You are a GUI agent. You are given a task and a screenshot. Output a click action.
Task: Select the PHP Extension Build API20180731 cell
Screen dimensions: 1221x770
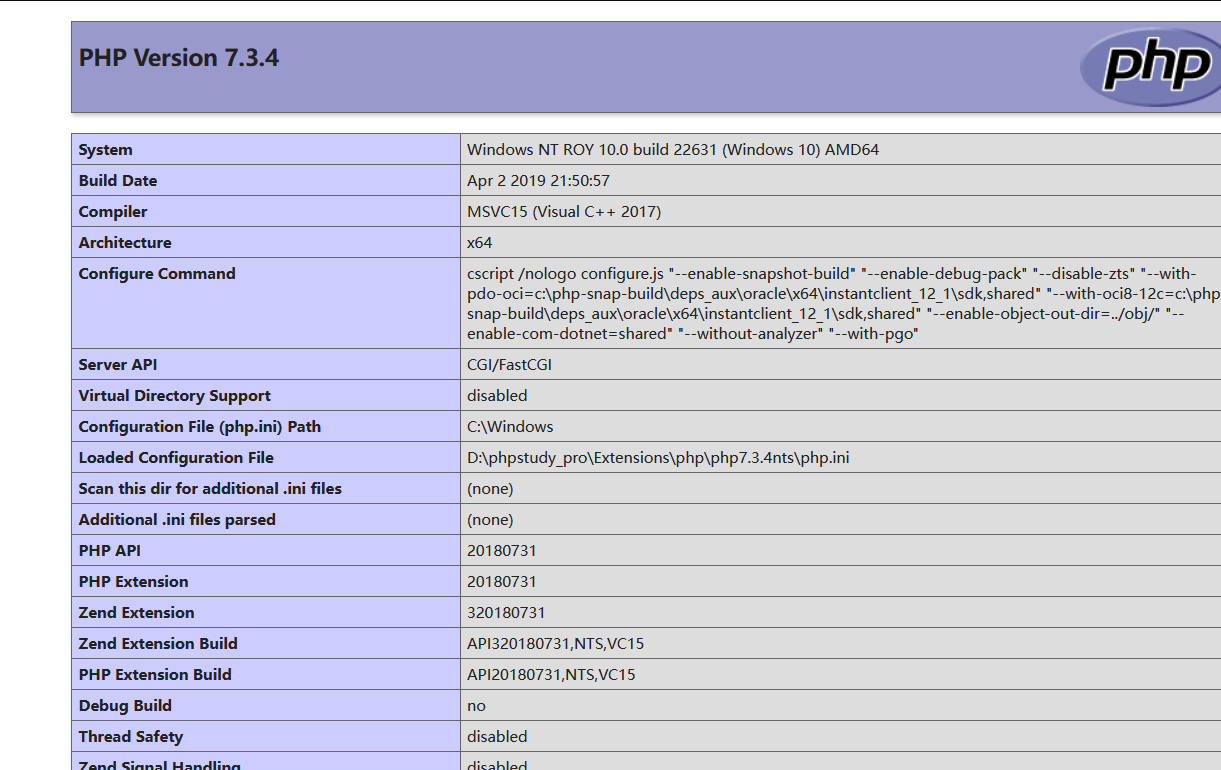pyautogui.click(x=554, y=674)
